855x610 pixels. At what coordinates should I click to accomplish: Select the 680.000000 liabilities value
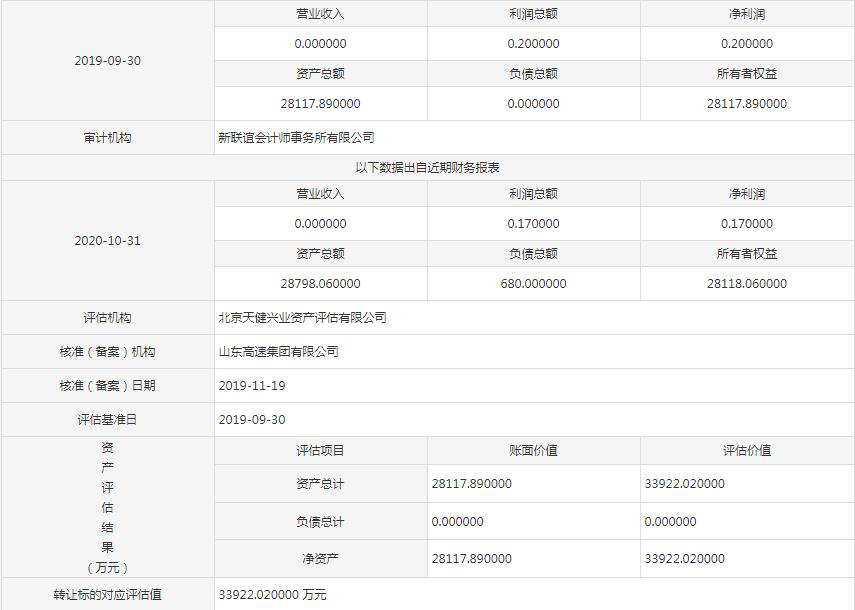533,284
